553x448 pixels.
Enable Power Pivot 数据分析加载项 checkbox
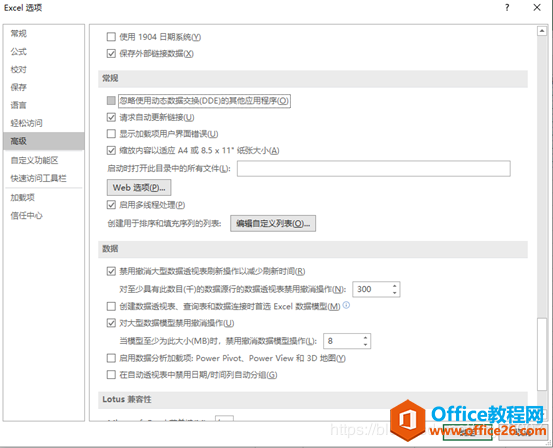tap(111, 358)
